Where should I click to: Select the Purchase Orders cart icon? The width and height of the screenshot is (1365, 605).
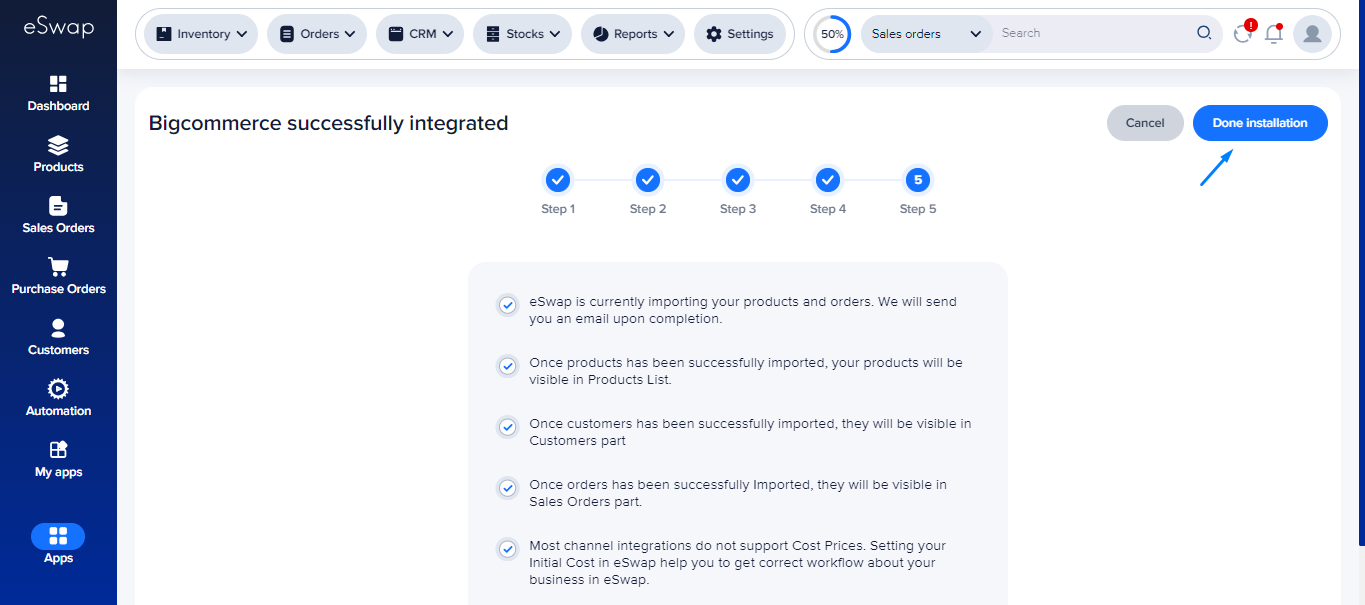tap(58, 268)
